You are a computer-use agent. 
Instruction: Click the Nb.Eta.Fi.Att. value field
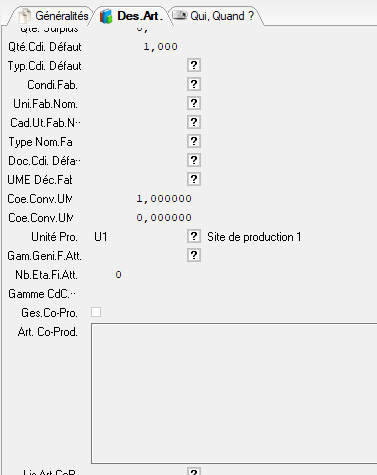[107, 275]
